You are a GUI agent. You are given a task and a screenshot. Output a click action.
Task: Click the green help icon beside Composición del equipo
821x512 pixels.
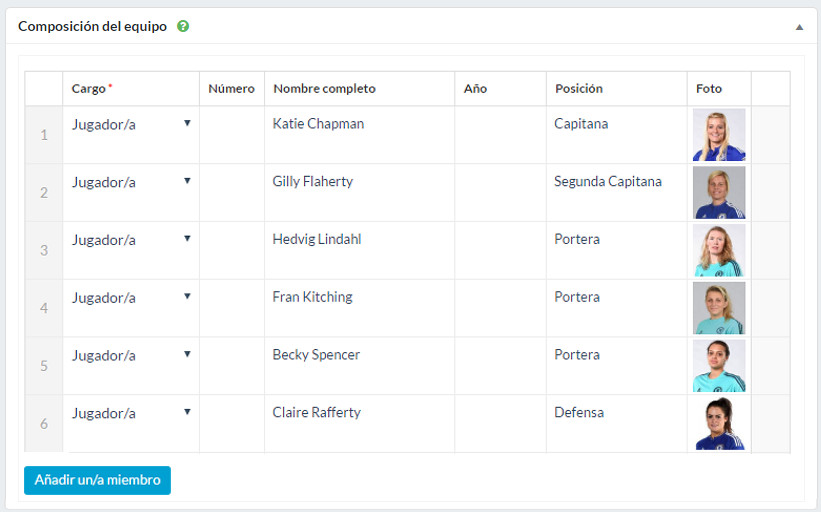(183, 27)
